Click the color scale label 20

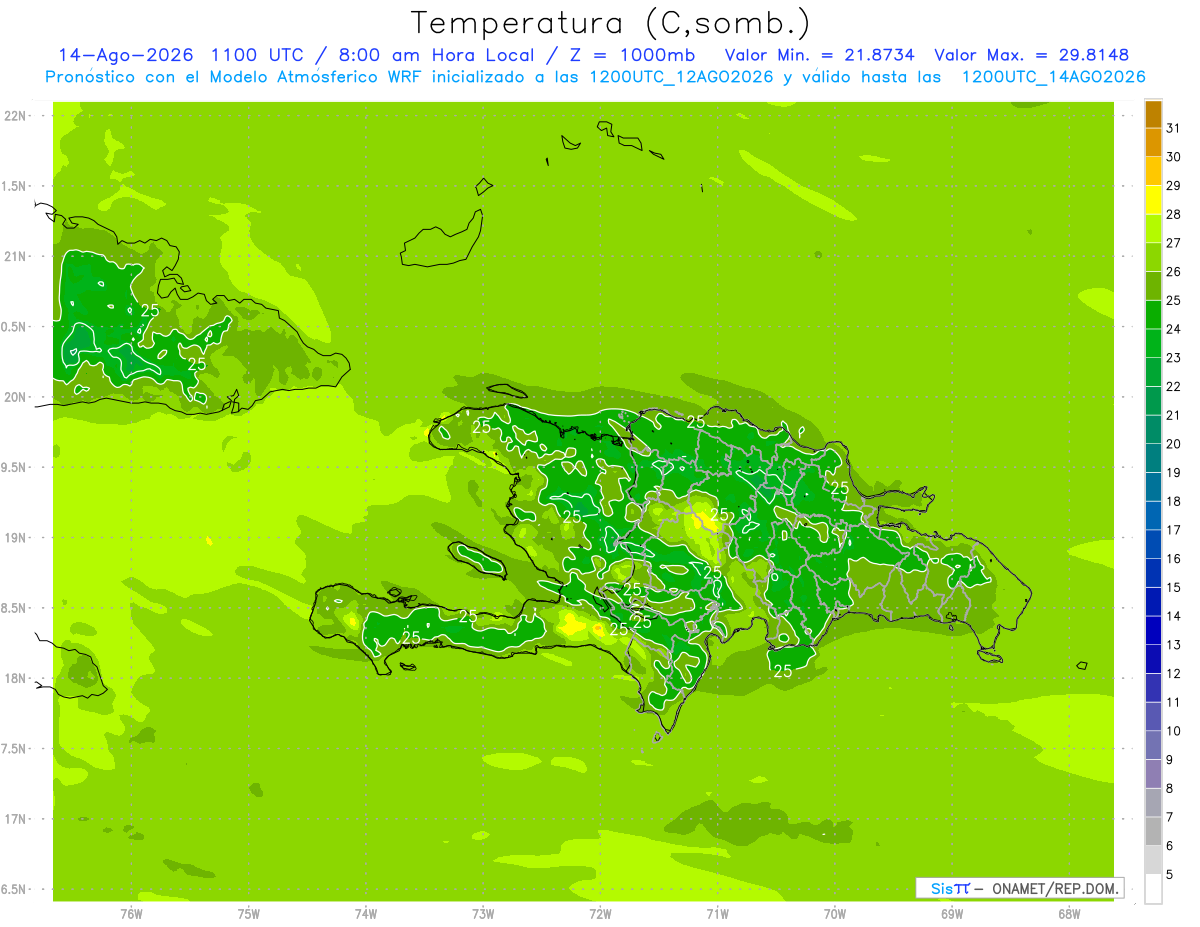[1174, 443]
